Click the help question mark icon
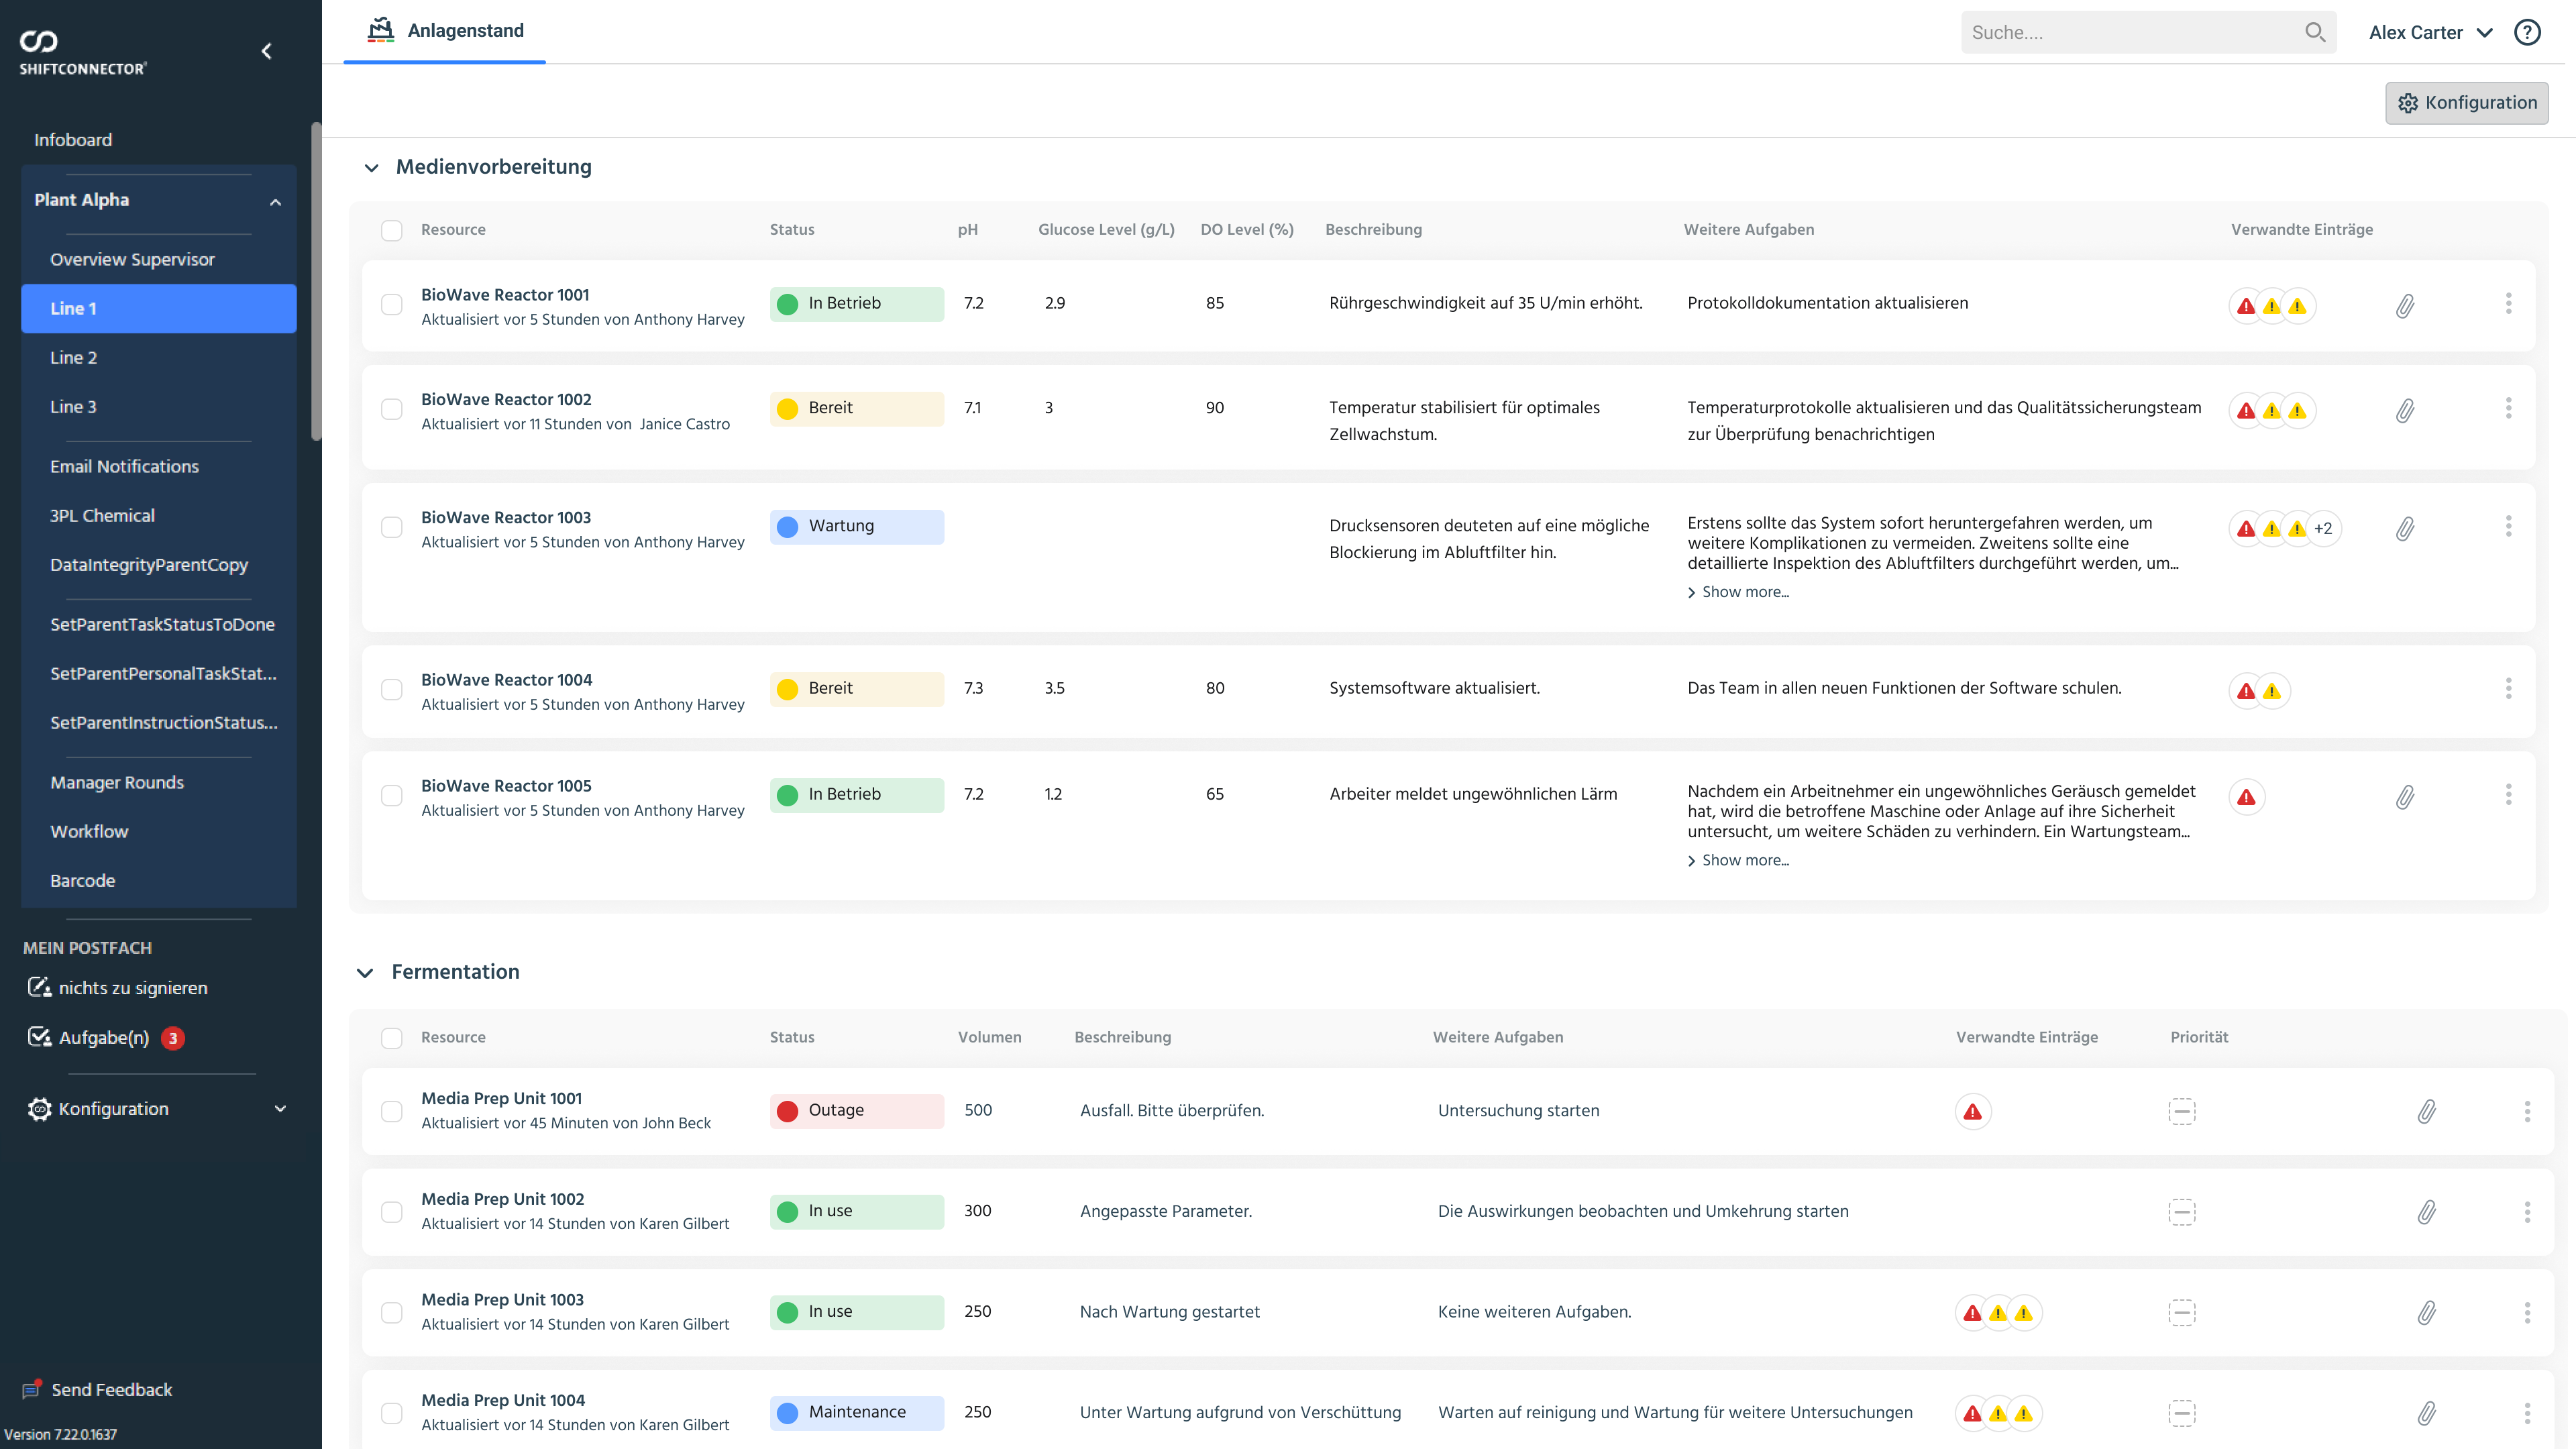The width and height of the screenshot is (2576, 1449). point(2527,32)
